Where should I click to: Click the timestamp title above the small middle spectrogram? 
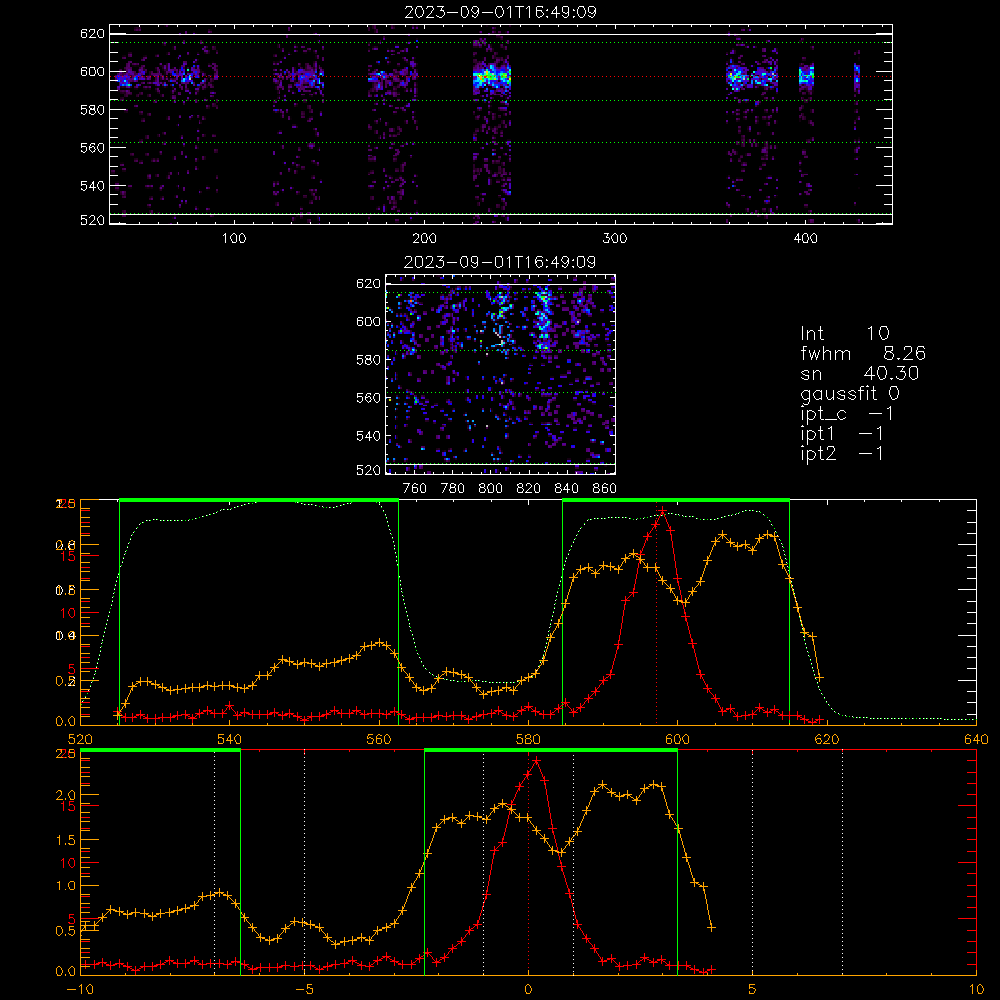pos(500,262)
